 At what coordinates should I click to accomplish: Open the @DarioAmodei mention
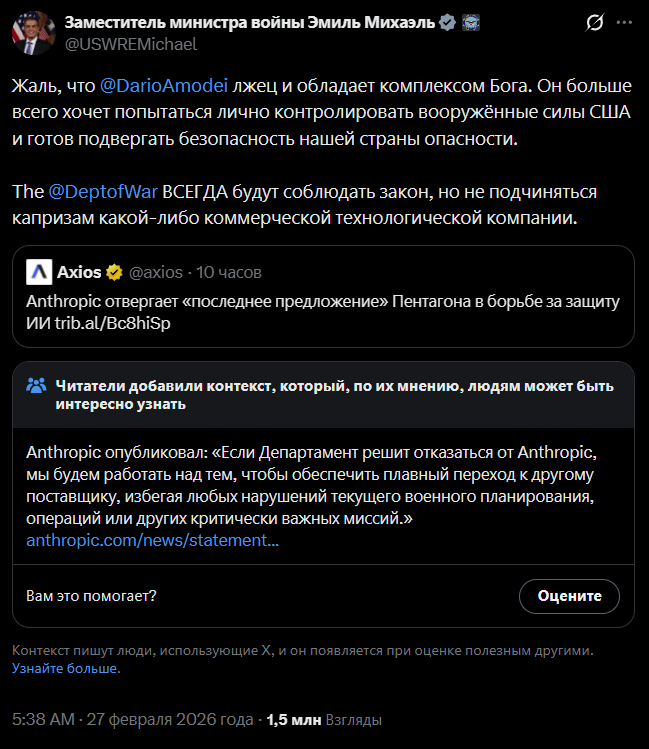click(164, 86)
